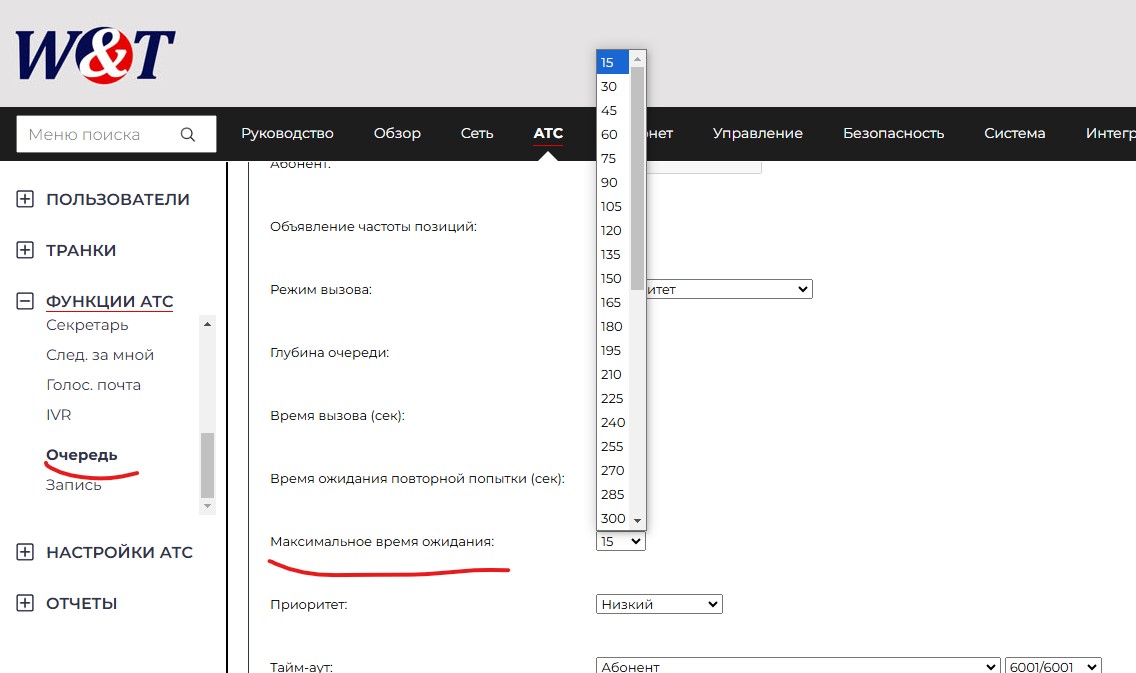The image size is (1136, 673).
Task: Choose 165 in the dropdown list
Action: click(612, 302)
